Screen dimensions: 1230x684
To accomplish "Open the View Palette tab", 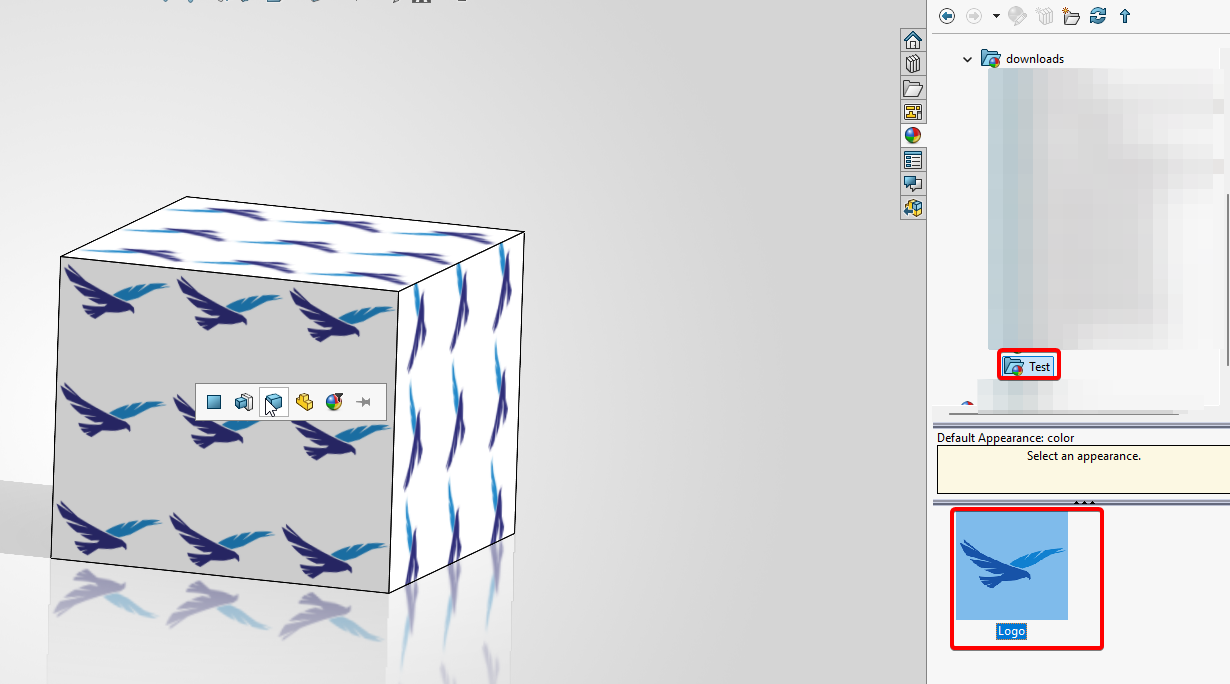I will 913,112.
